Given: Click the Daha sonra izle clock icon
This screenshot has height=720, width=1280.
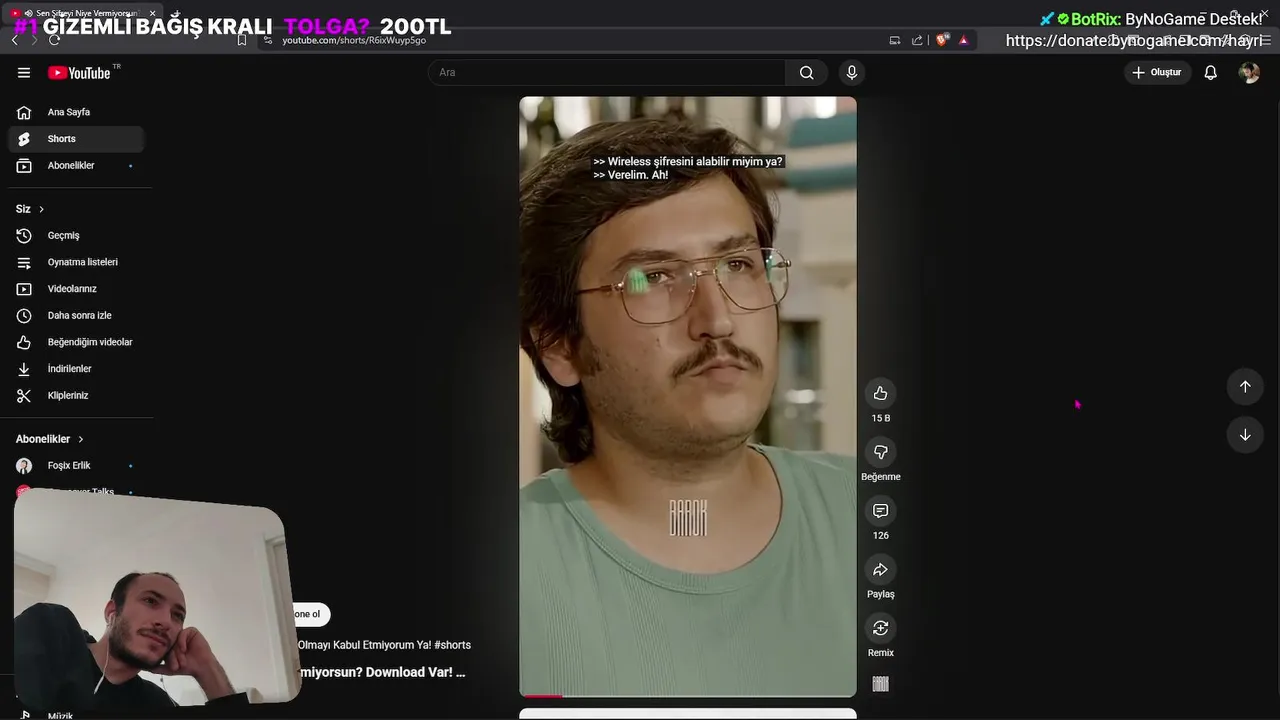Looking at the screenshot, I should (x=24, y=315).
